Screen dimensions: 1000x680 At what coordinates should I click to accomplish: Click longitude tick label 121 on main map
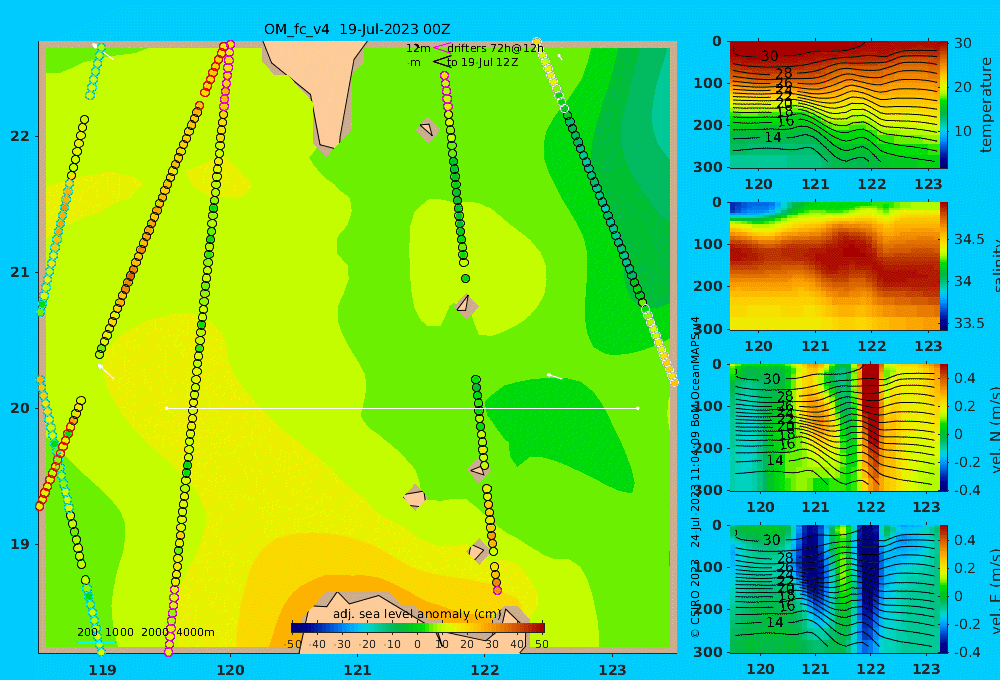(x=357, y=670)
